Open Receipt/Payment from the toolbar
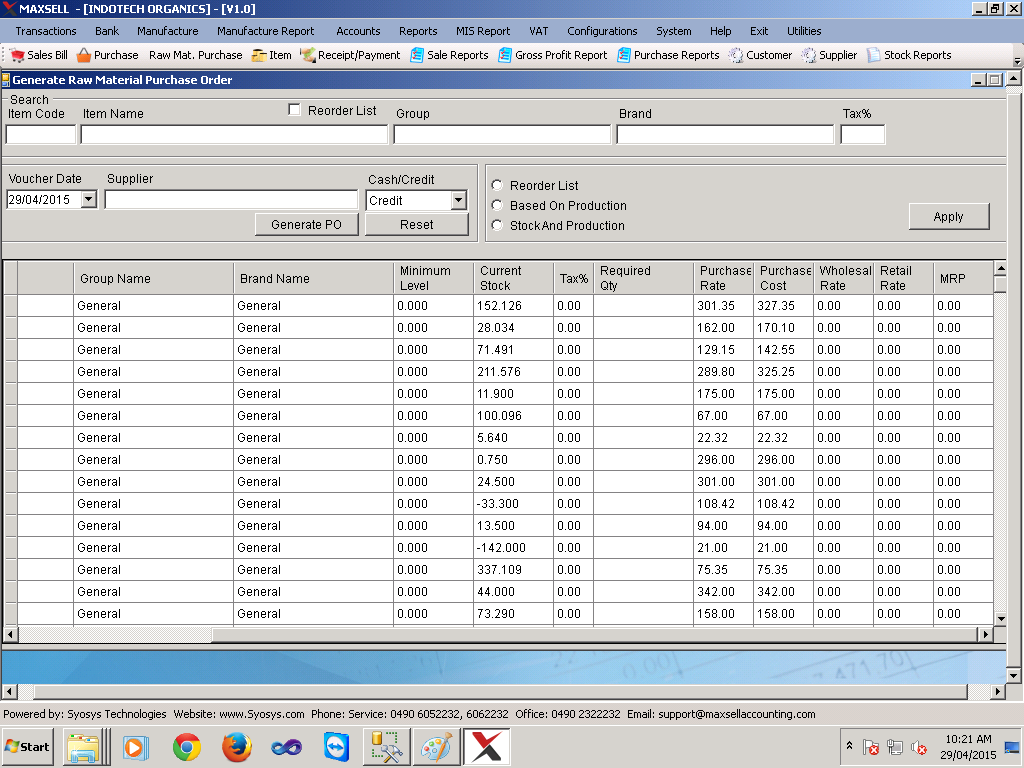1024x768 pixels. pos(308,56)
